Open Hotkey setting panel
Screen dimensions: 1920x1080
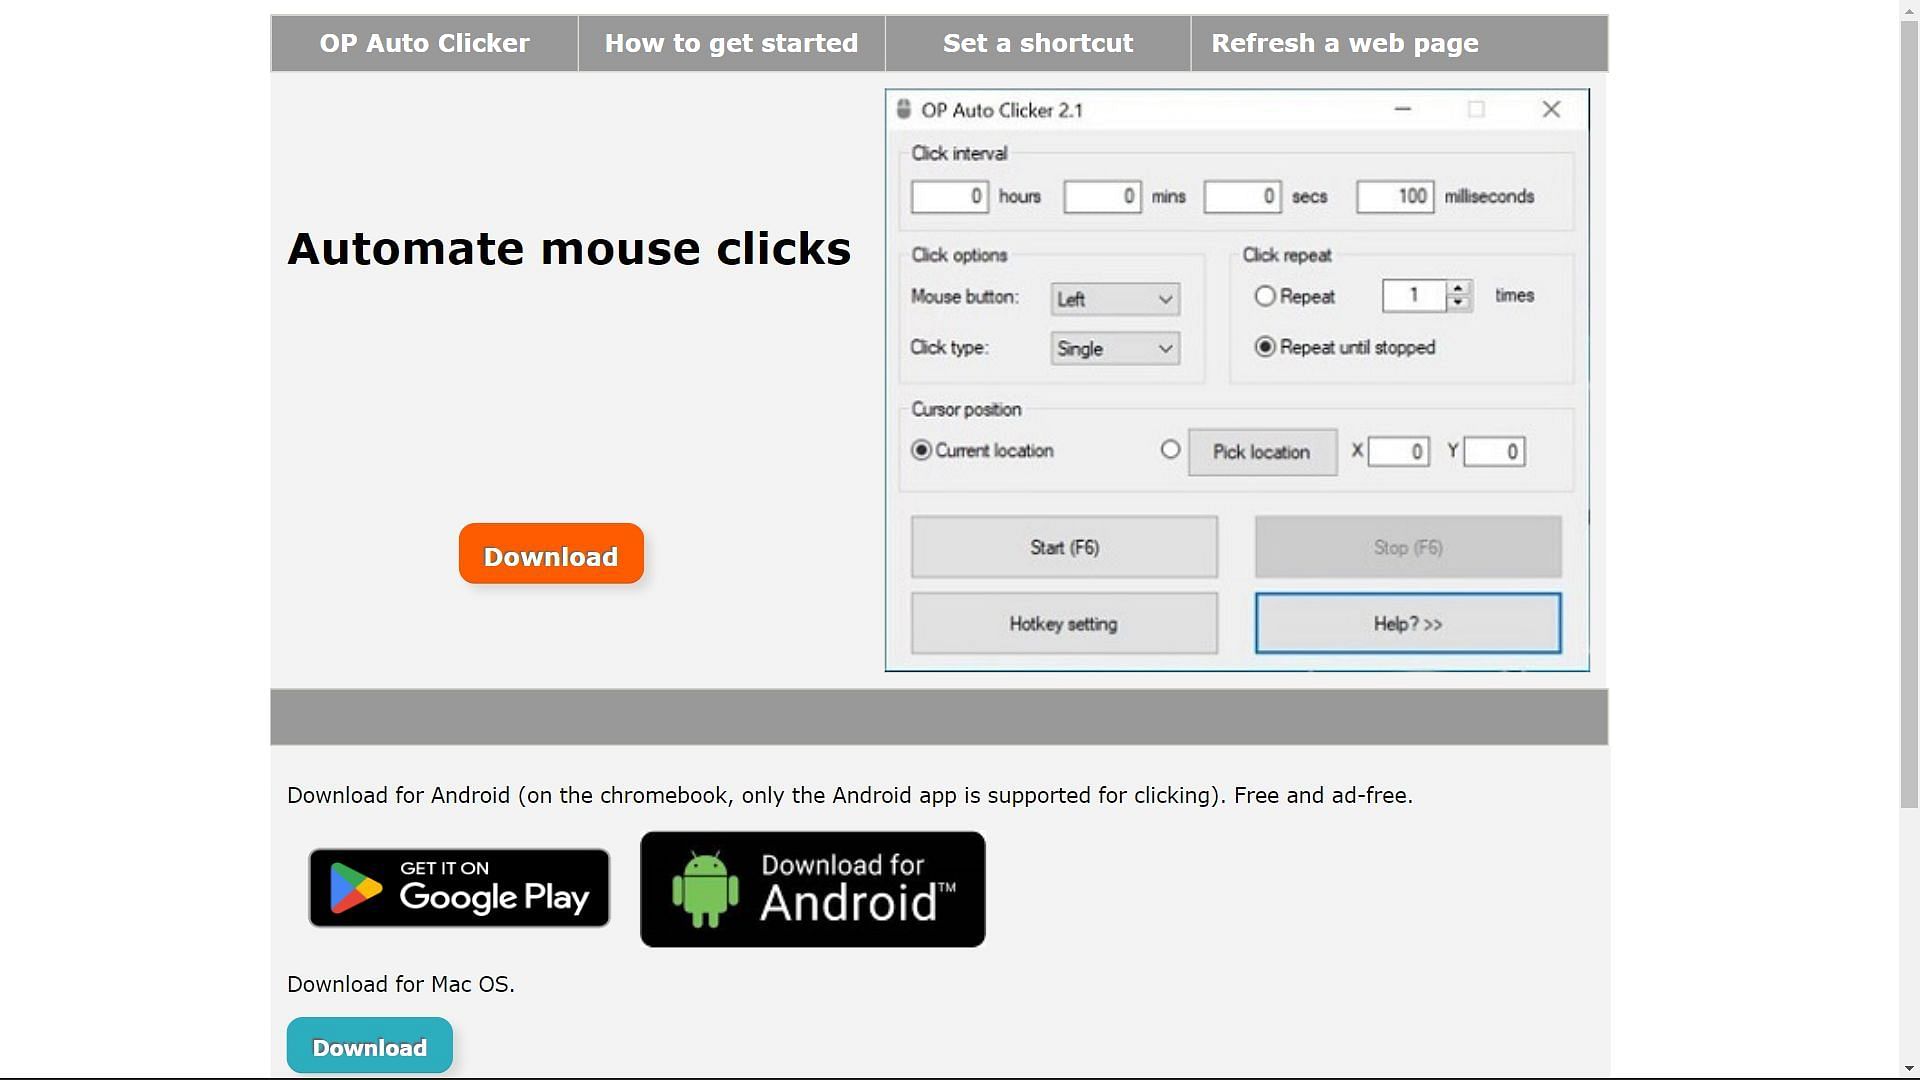point(1062,622)
